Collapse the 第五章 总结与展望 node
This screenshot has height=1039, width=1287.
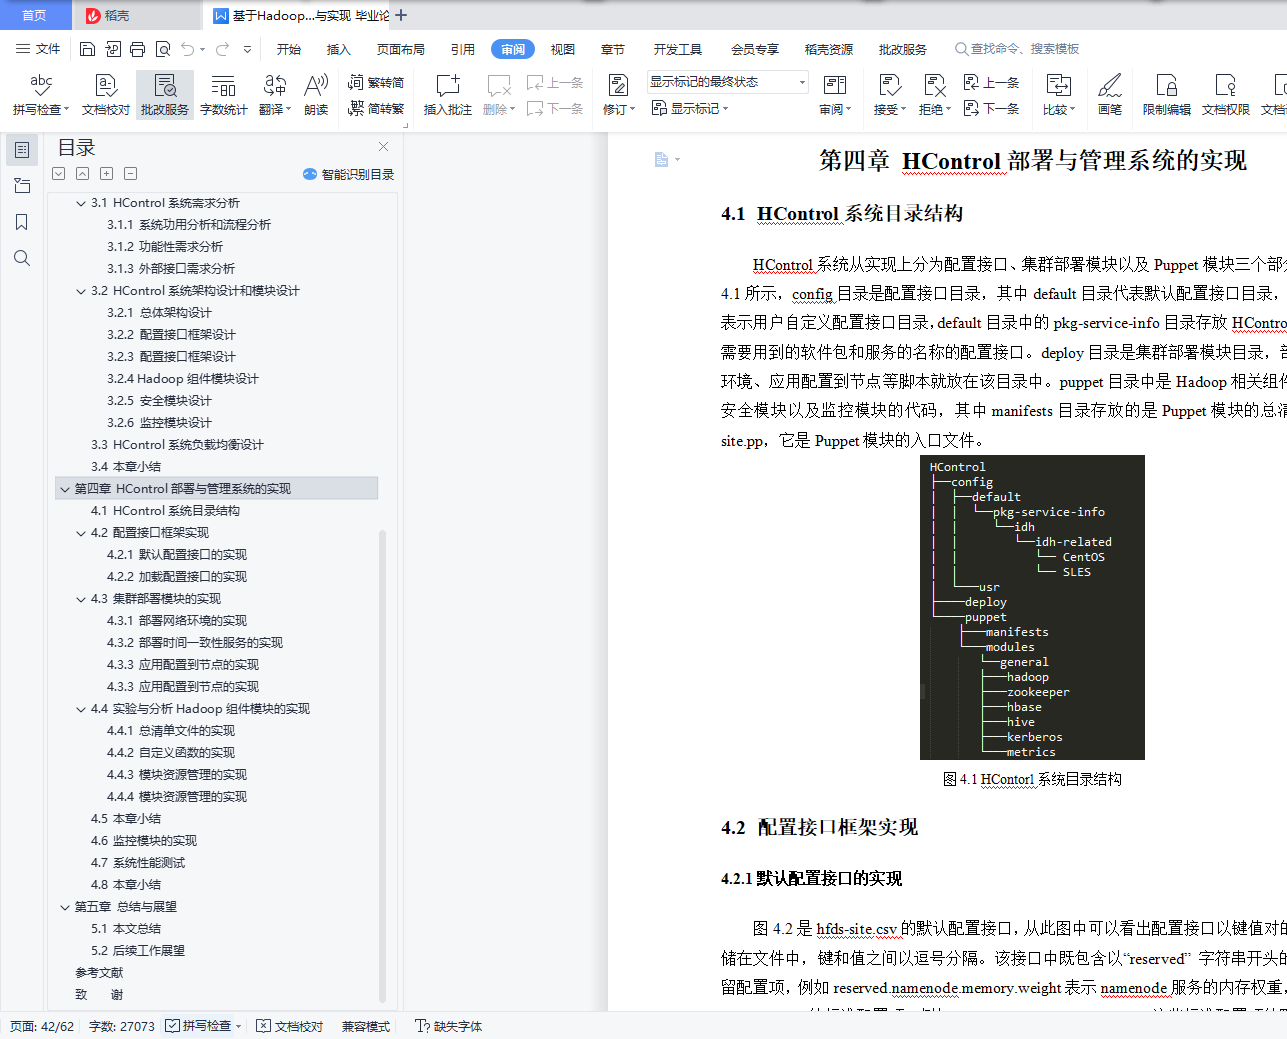pyautogui.click(x=65, y=907)
